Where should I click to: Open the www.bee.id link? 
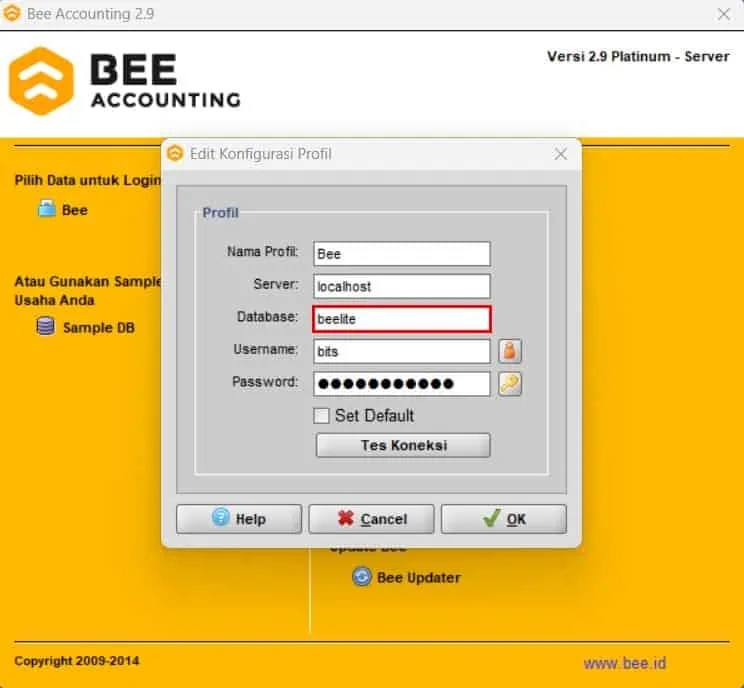point(624,662)
